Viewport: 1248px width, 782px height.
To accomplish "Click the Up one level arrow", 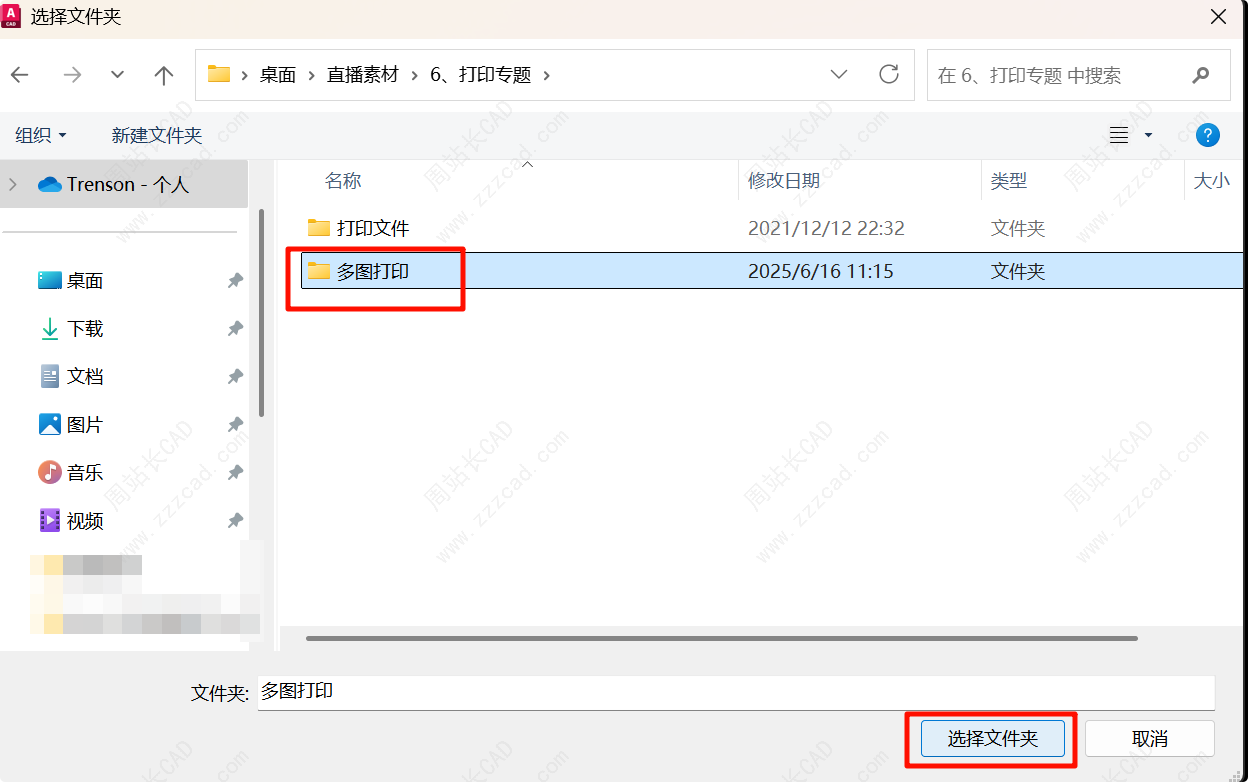I will 164,75.
